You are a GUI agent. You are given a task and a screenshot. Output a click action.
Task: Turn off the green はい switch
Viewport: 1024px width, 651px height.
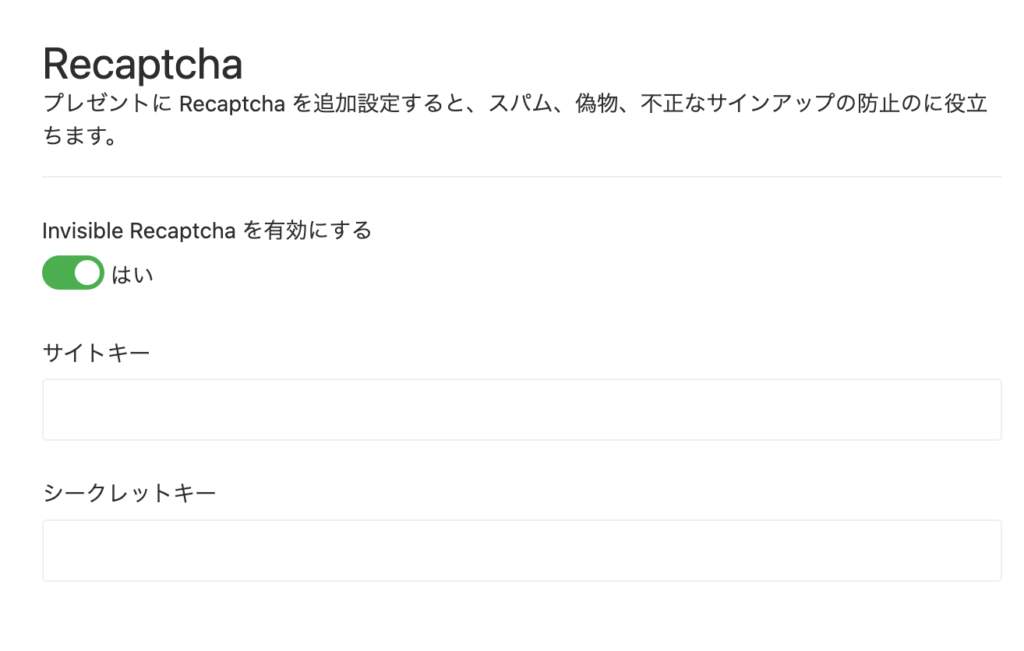click(73, 273)
